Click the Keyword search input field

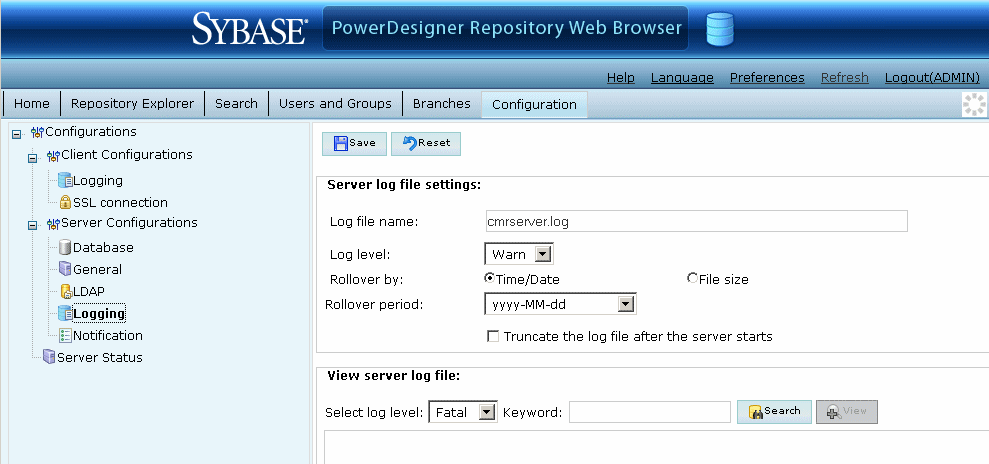point(649,412)
